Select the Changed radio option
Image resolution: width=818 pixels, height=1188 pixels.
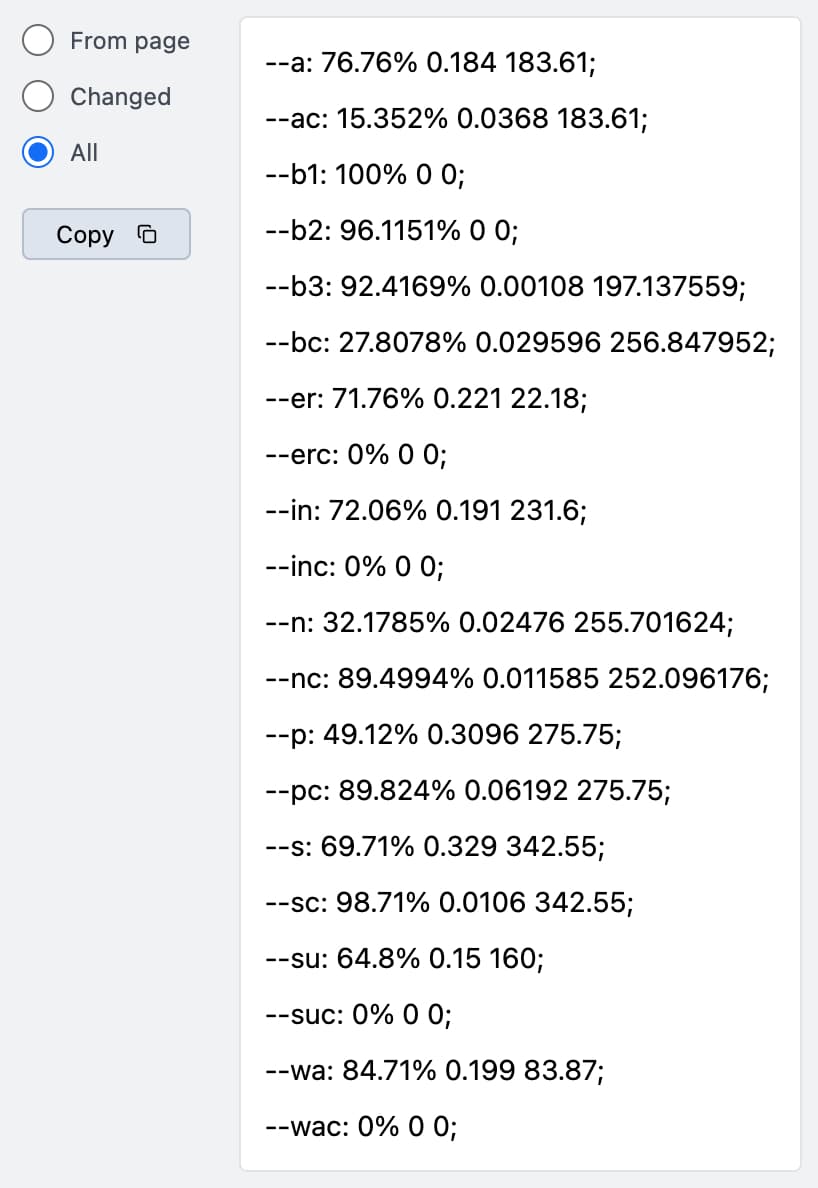click(x=38, y=97)
